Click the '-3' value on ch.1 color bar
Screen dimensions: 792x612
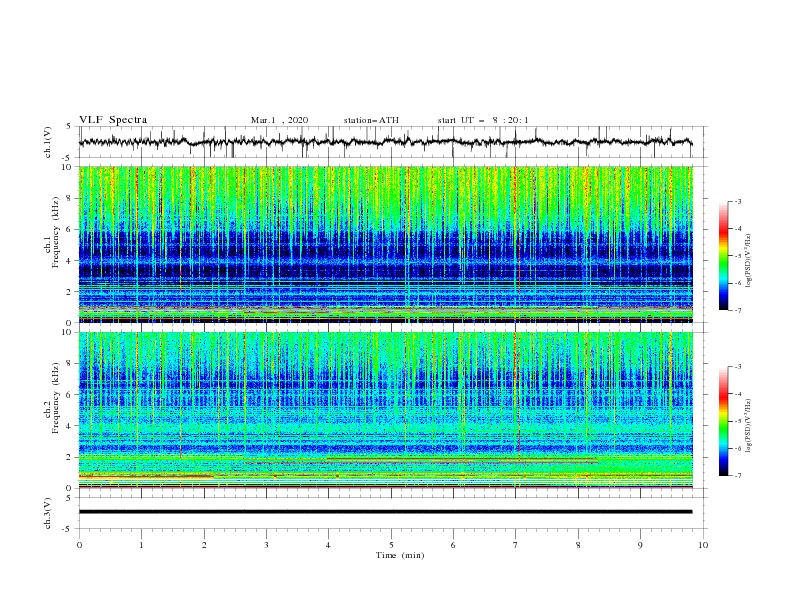(x=737, y=201)
